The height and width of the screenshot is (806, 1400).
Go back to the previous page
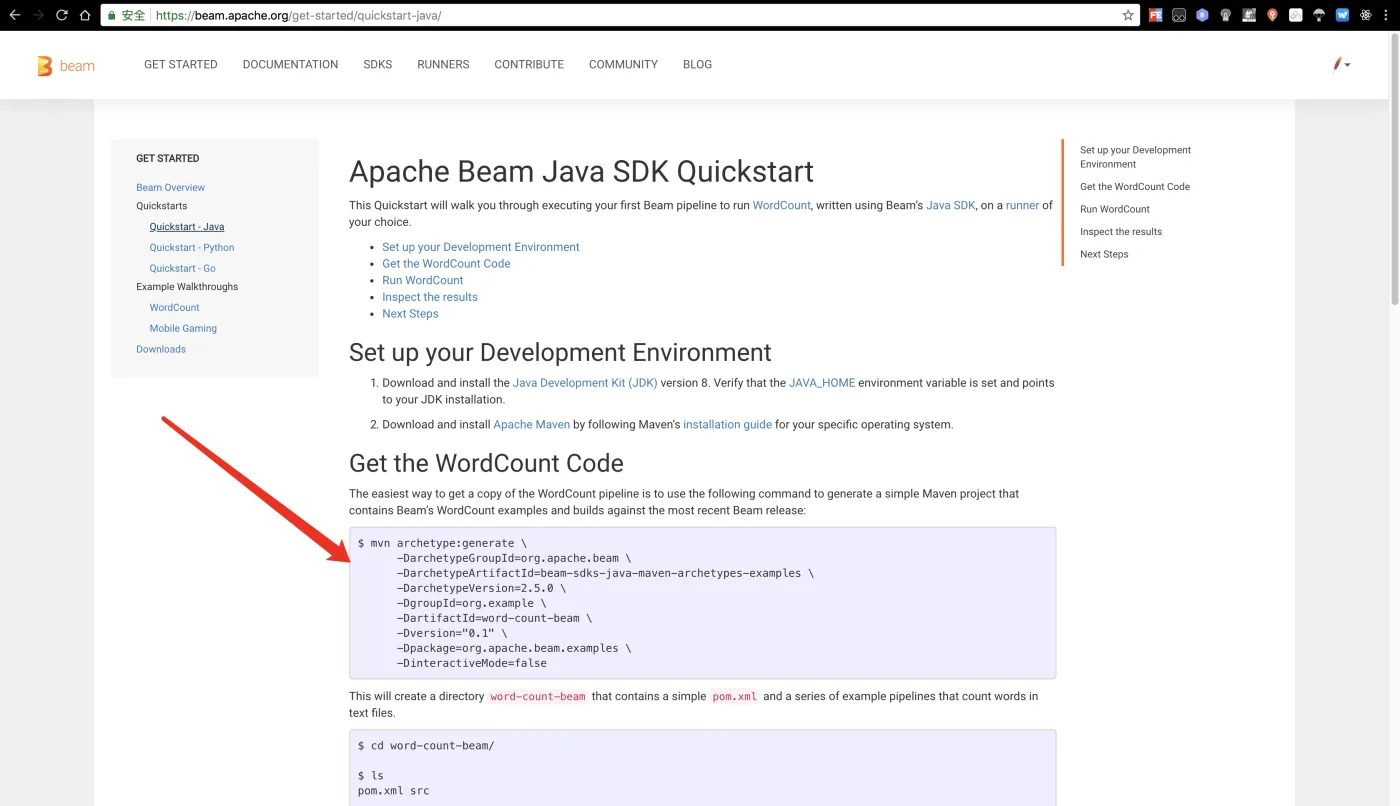14,15
